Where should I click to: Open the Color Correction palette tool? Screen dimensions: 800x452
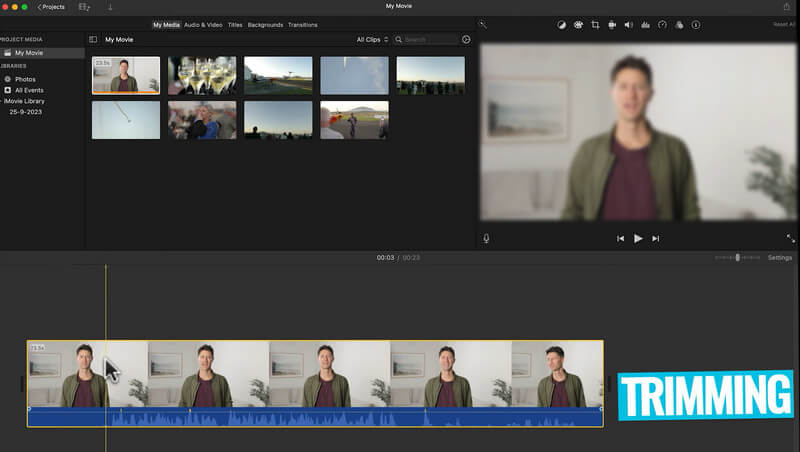coord(578,24)
